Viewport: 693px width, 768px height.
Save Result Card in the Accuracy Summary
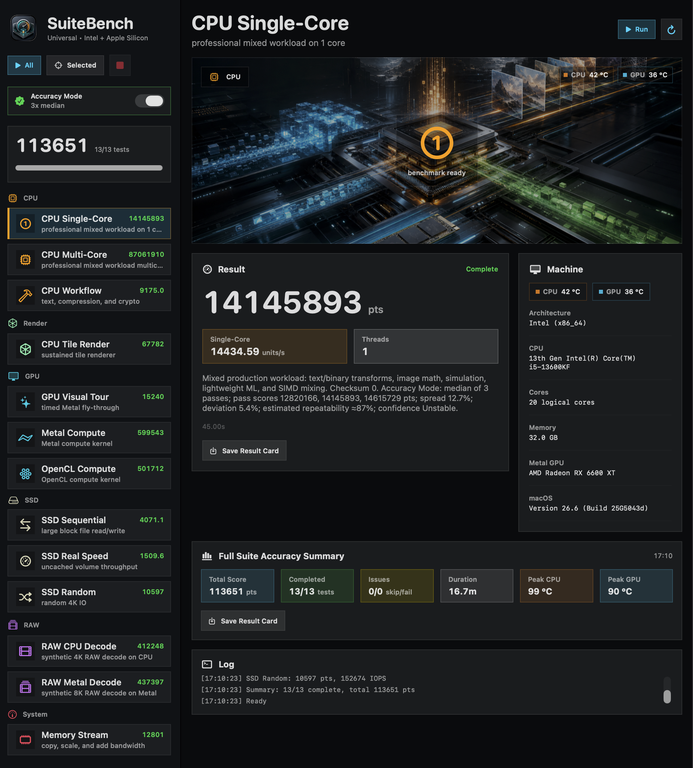coord(243,621)
